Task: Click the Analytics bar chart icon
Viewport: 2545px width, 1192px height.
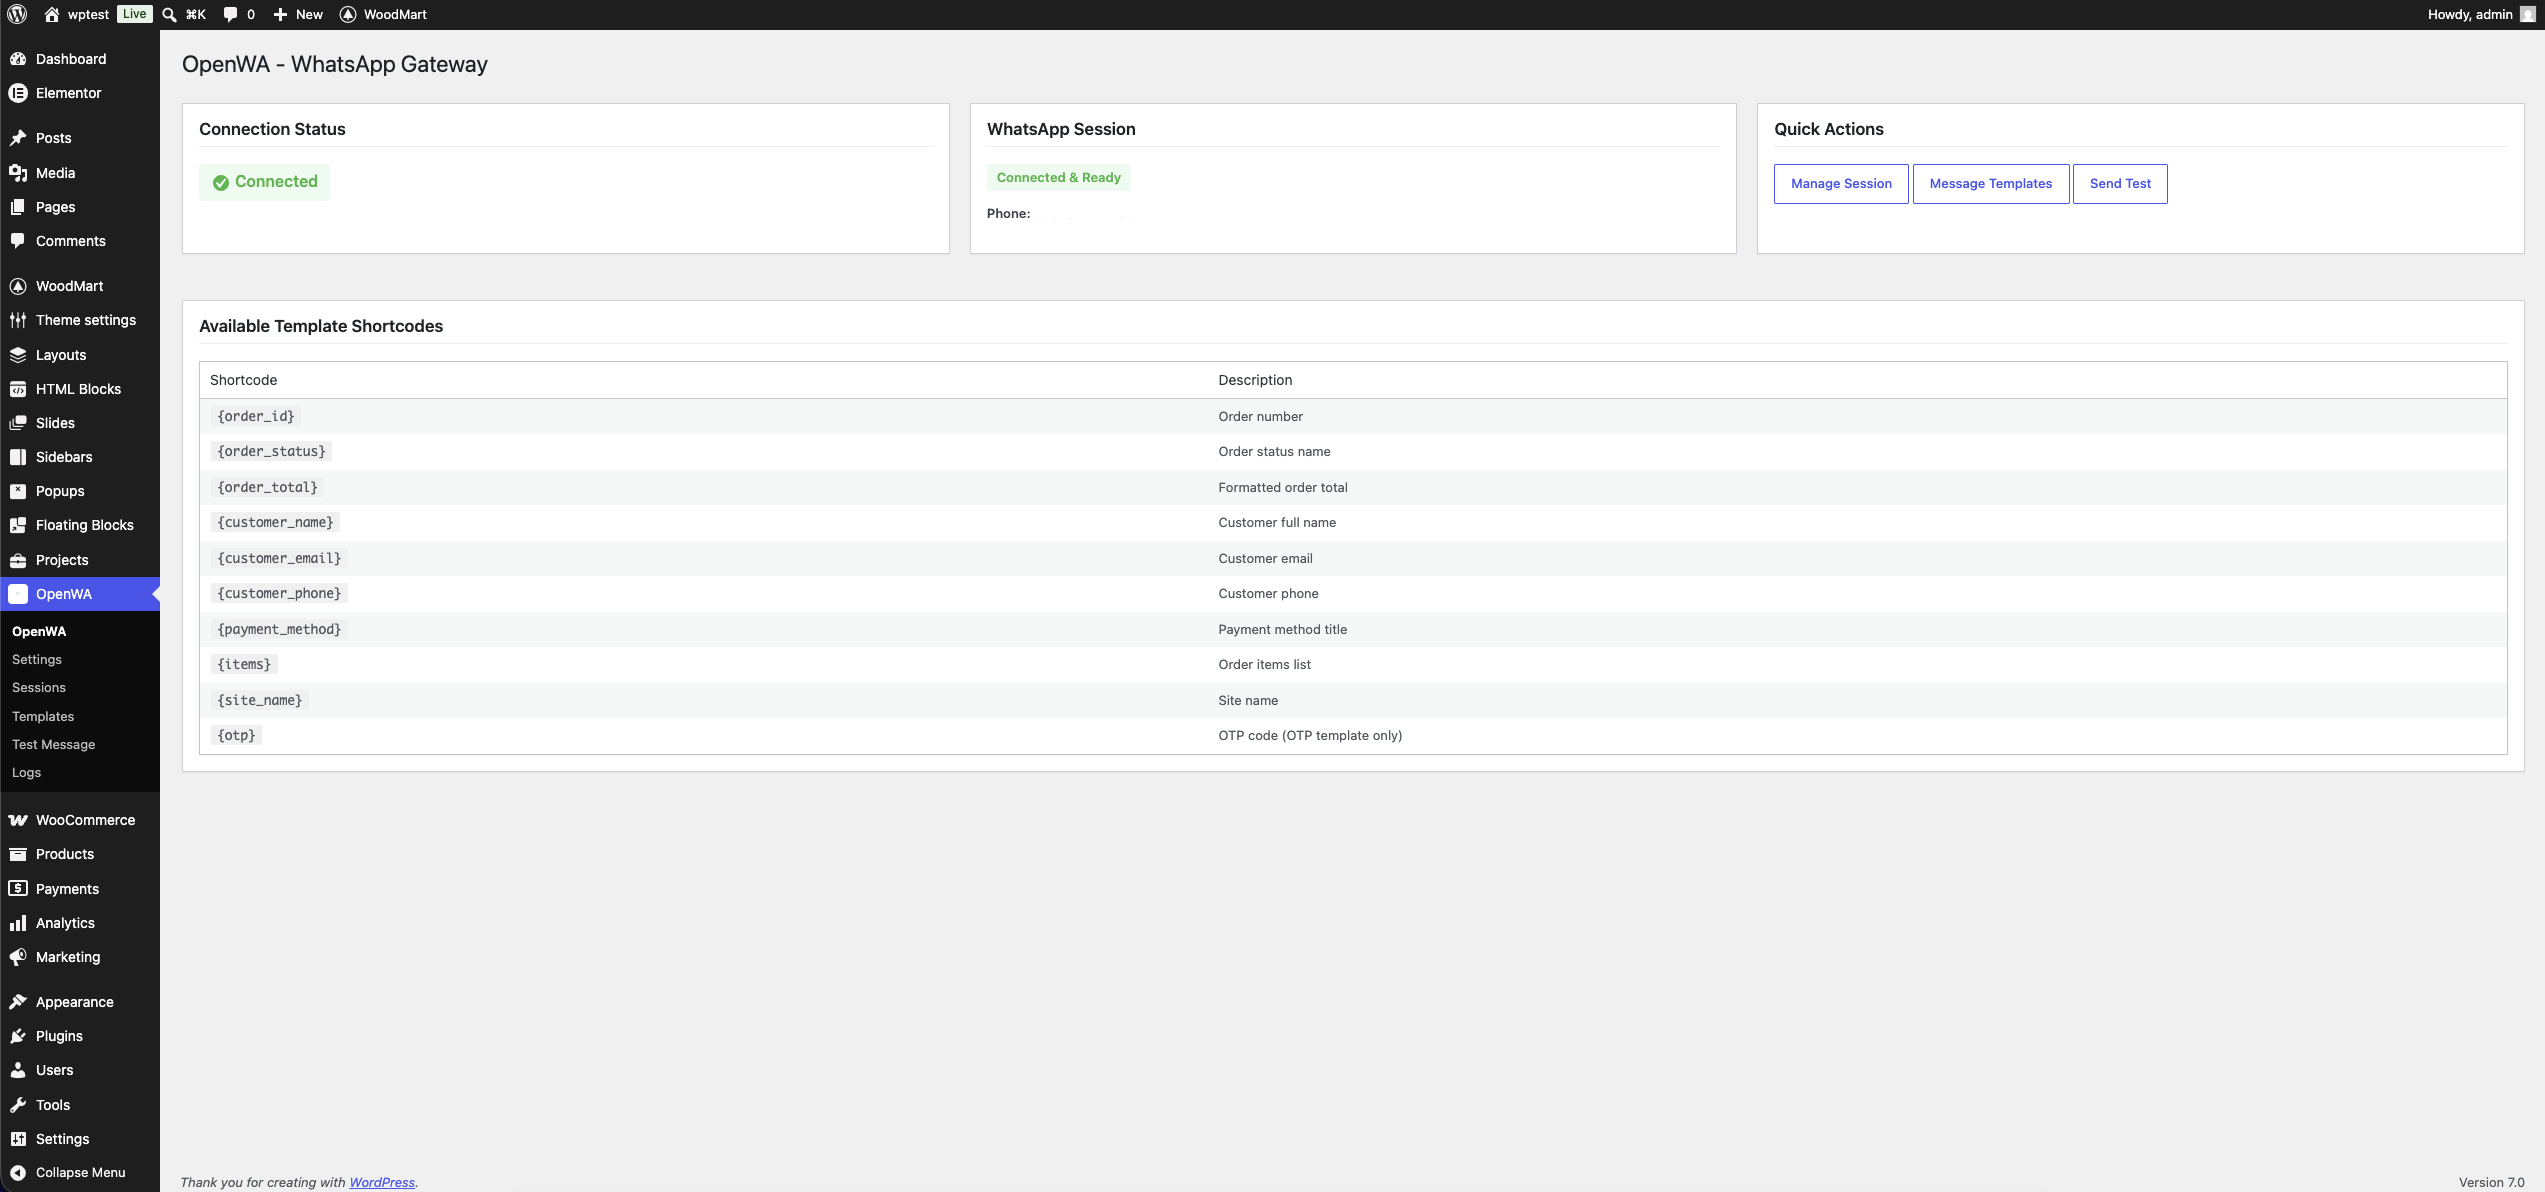Action: (x=18, y=923)
